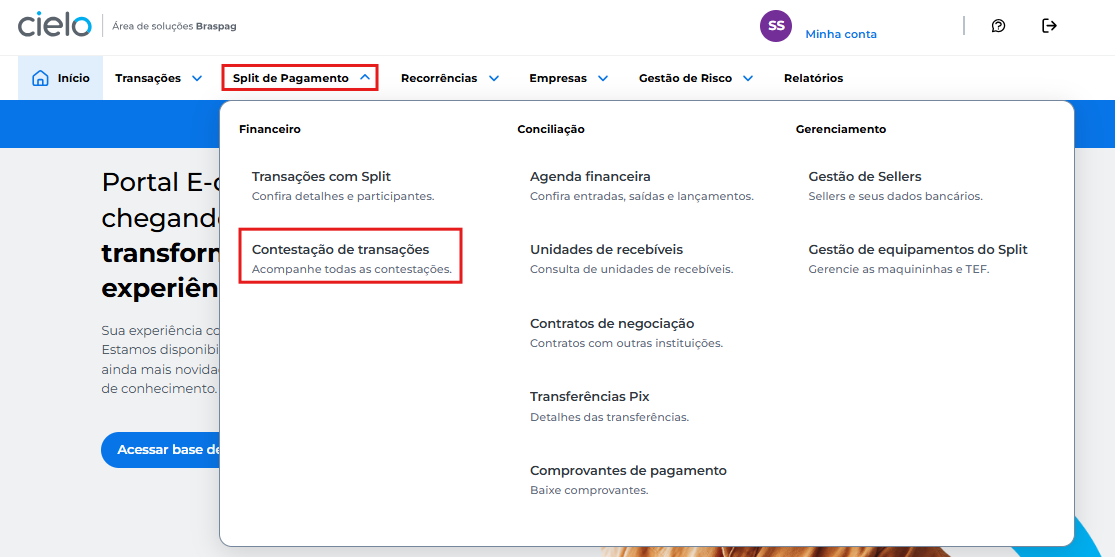
Task: Open the help chat icon
Action: [x=998, y=26]
